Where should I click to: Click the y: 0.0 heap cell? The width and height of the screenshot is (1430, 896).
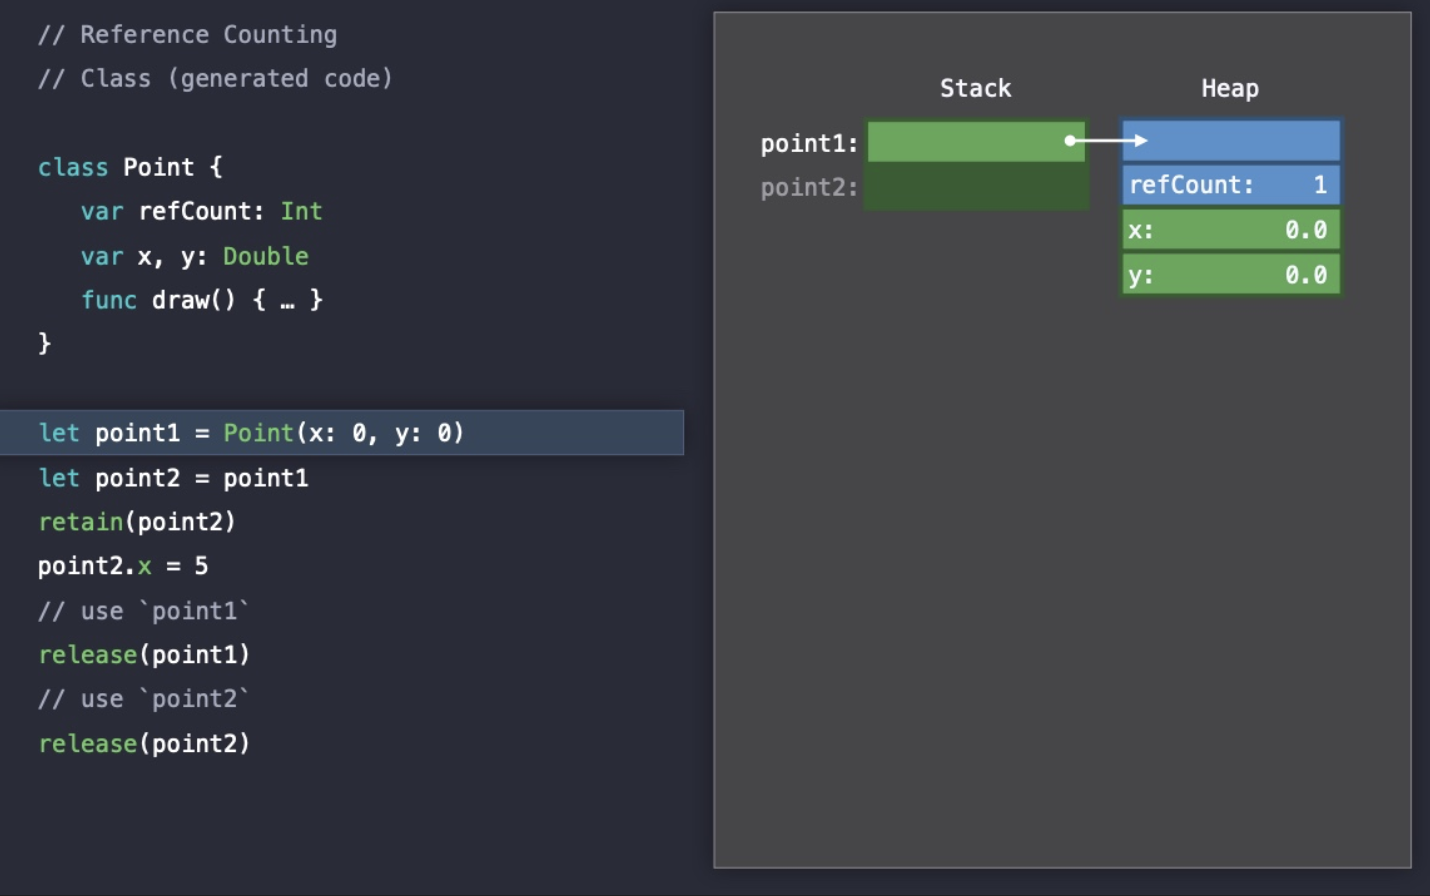point(1231,275)
